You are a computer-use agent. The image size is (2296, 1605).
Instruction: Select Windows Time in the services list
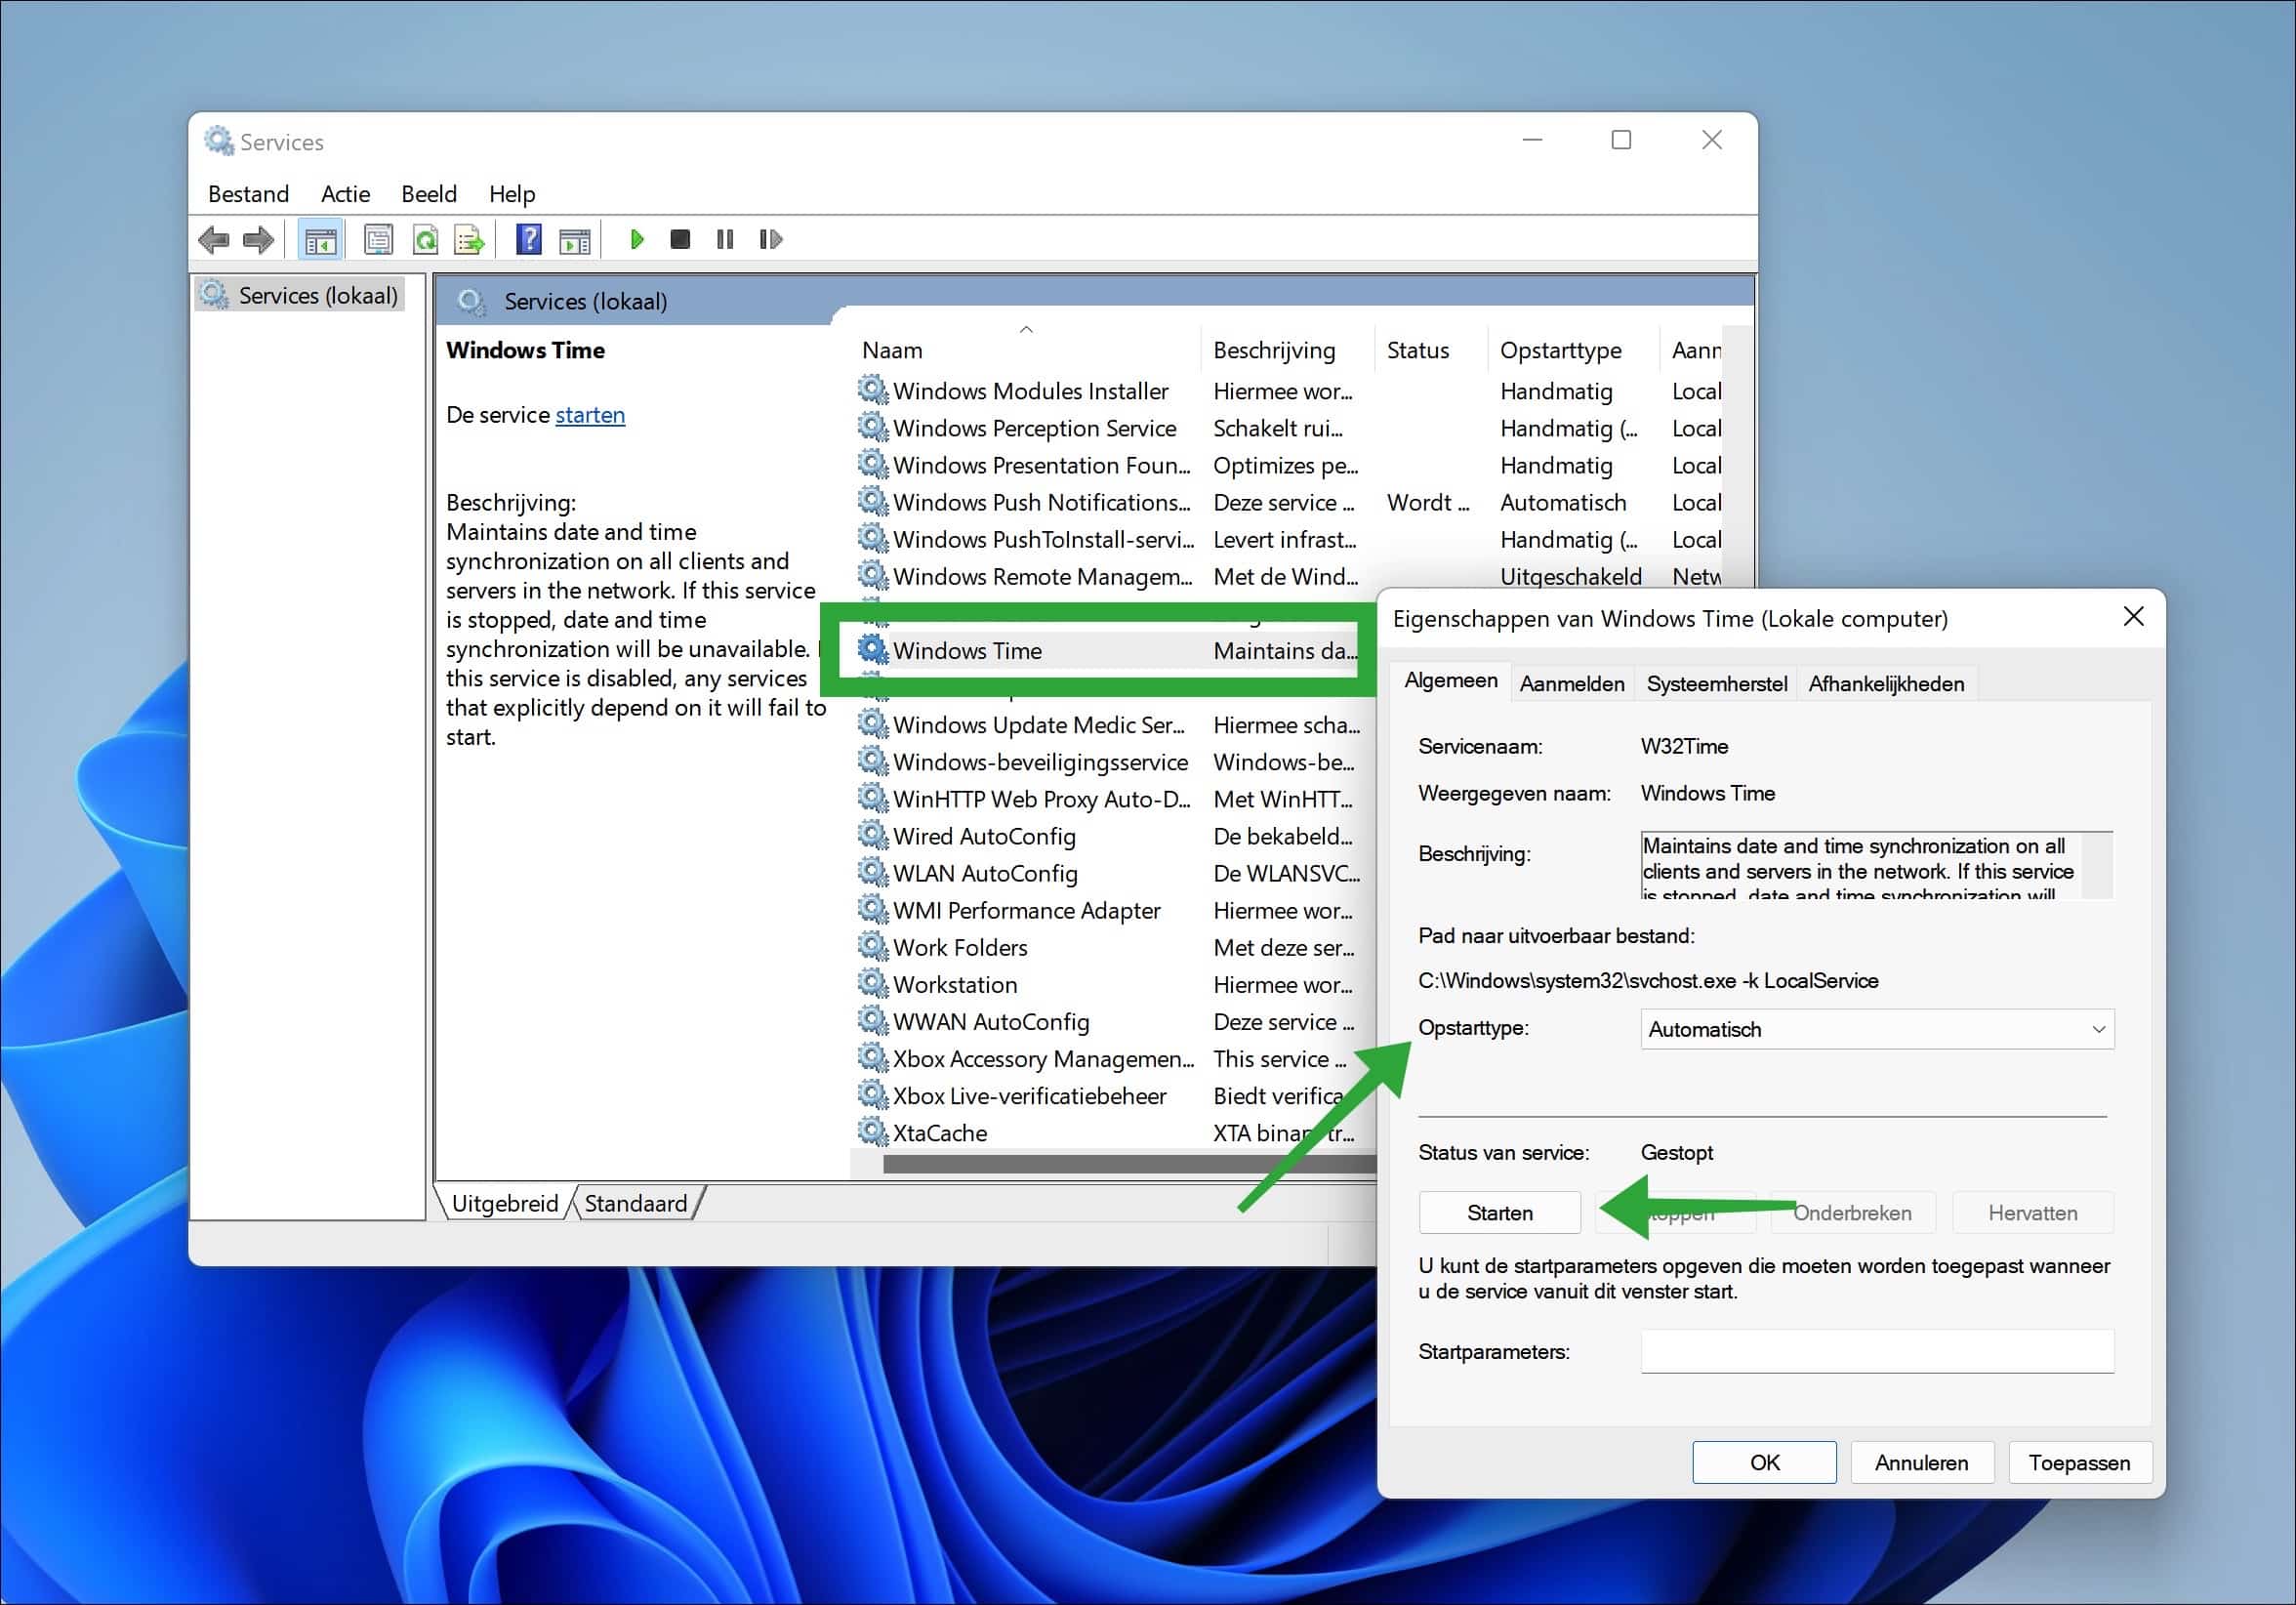pyautogui.click(x=966, y=650)
